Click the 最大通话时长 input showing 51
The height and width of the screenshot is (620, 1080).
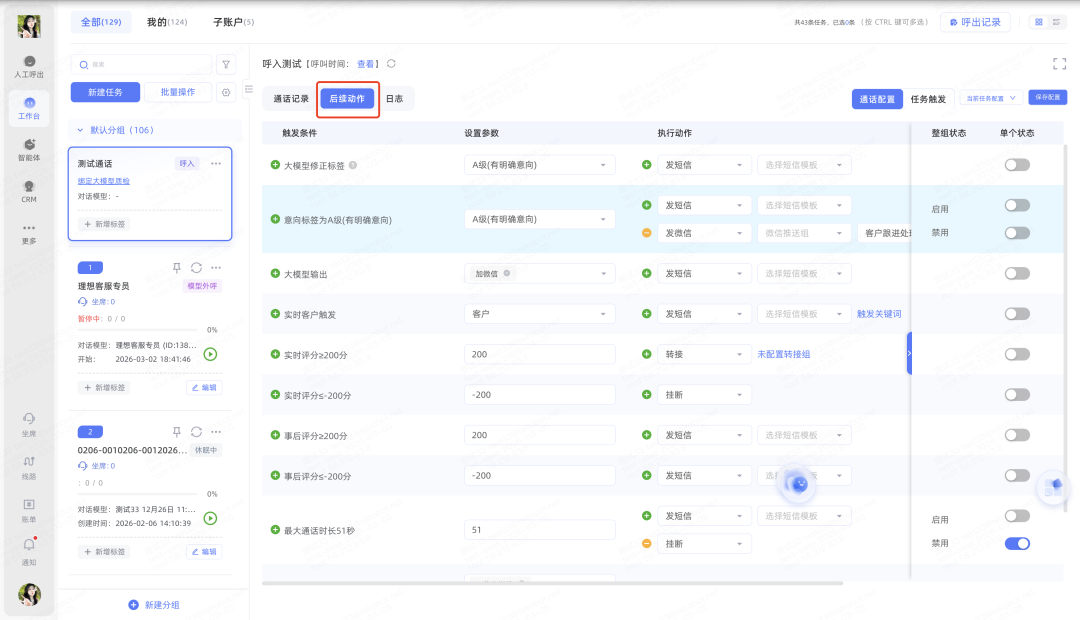pyautogui.click(x=539, y=530)
